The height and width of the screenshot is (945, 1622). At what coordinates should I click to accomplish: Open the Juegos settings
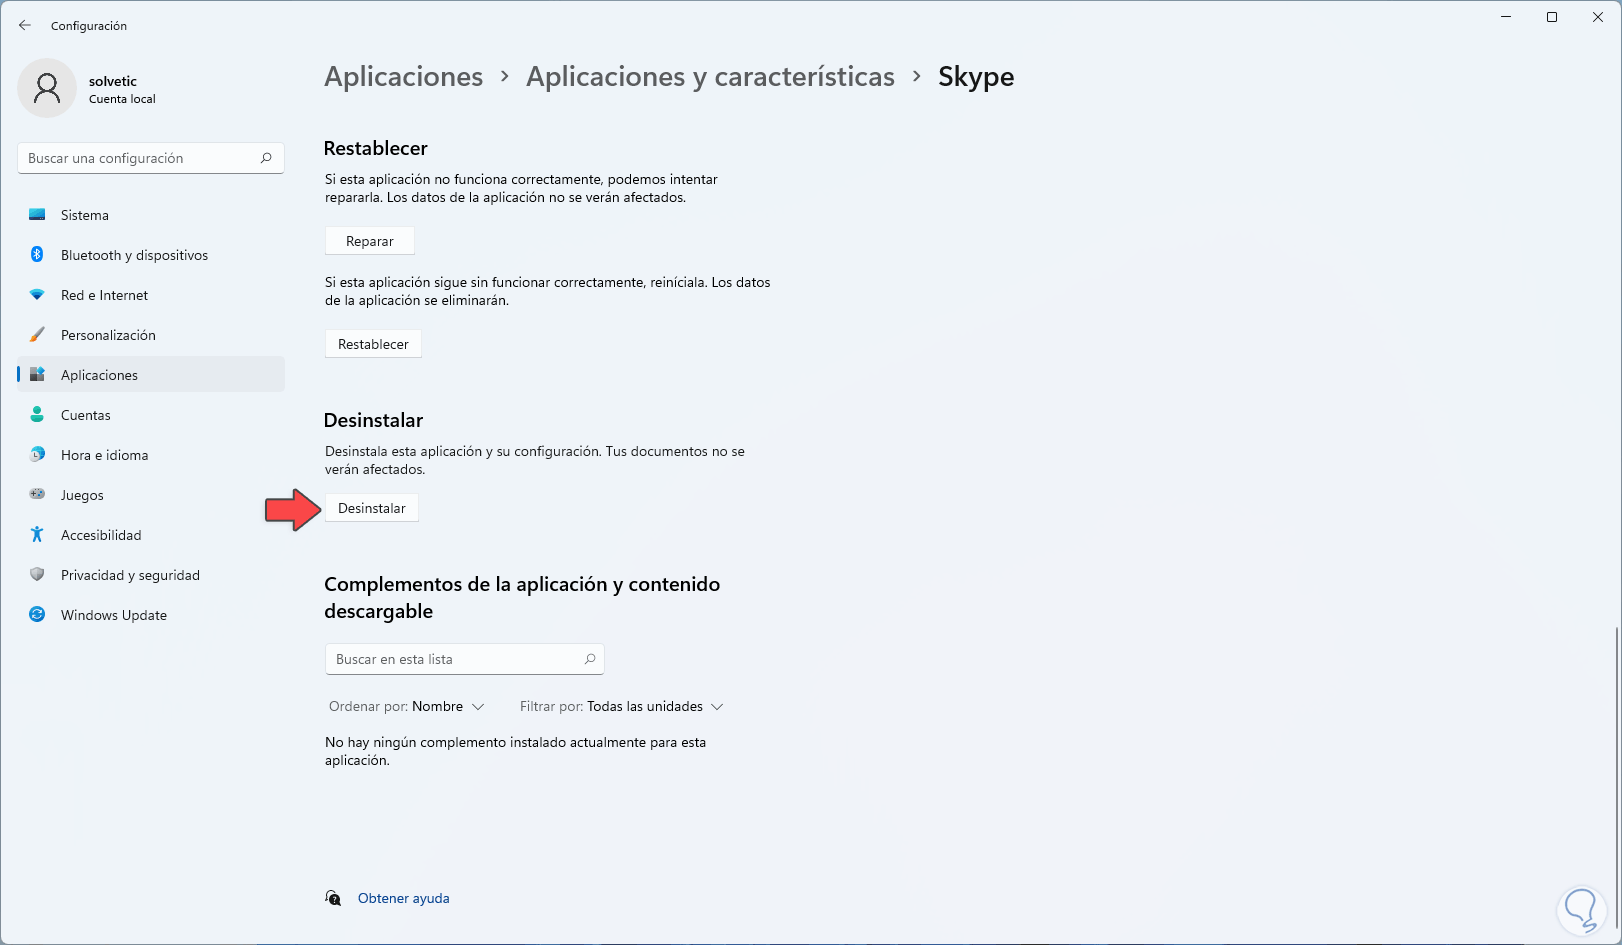151,495
